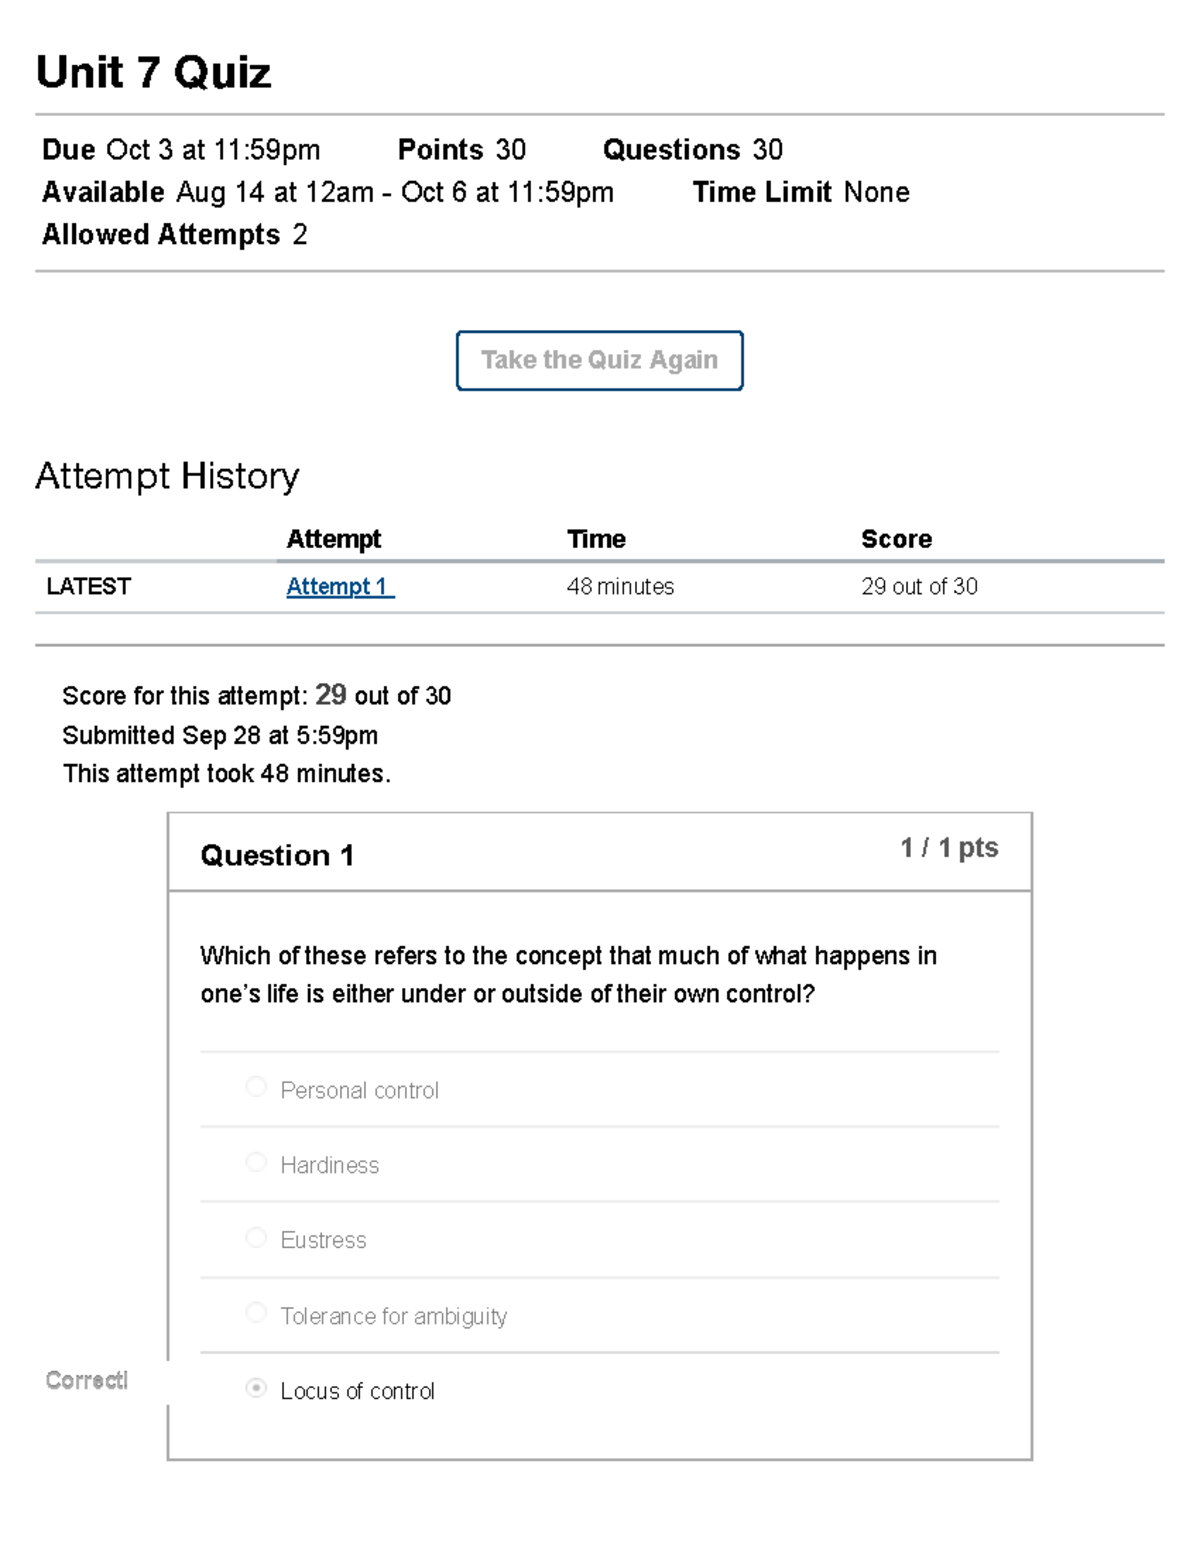Click the Allowed Attempts 2 text
The height and width of the screenshot is (1553, 1200).
point(174,235)
